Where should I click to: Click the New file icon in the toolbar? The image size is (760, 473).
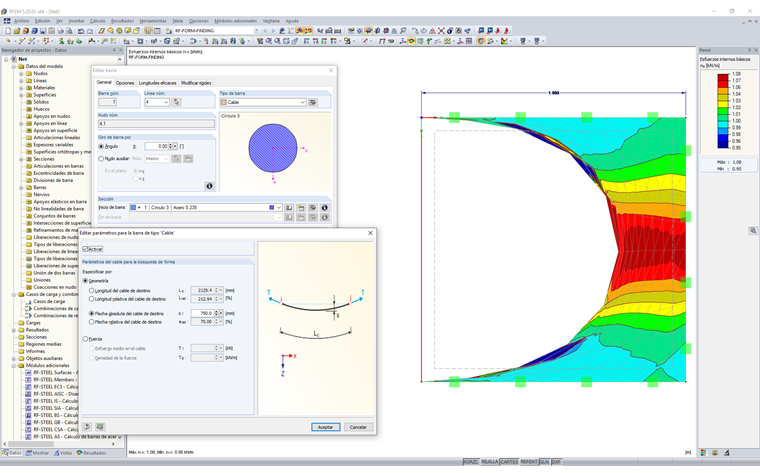pos(8,31)
